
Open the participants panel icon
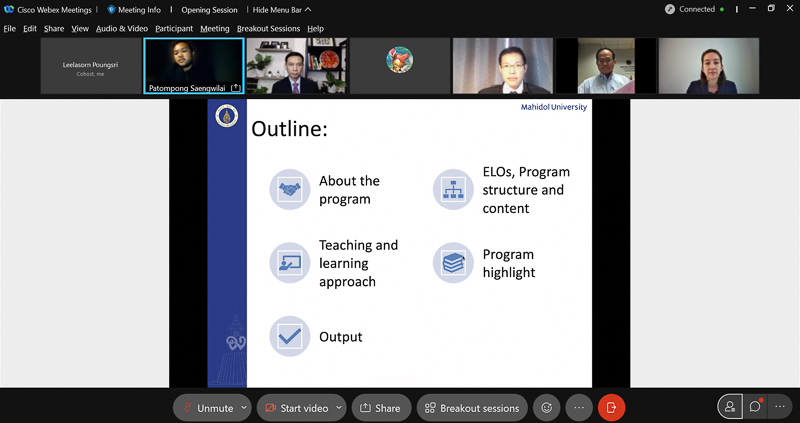(730, 407)
